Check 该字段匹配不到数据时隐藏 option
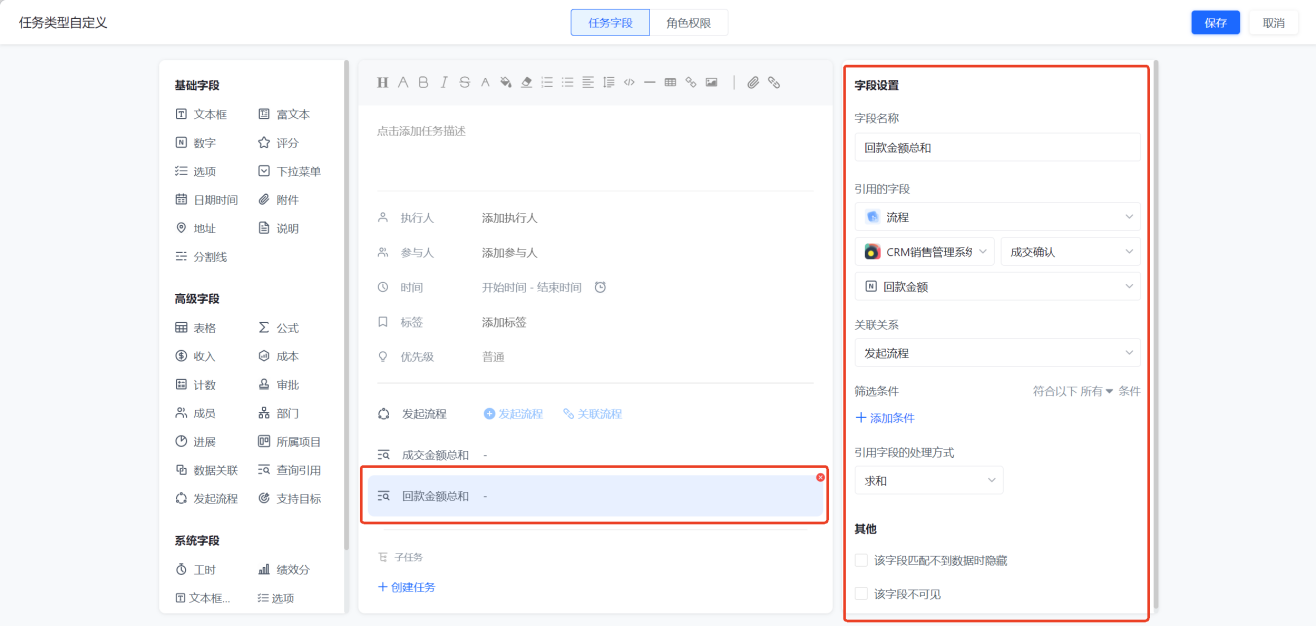Image resolution: width=1316 pixels, height=626 pixels. [861, 560]
